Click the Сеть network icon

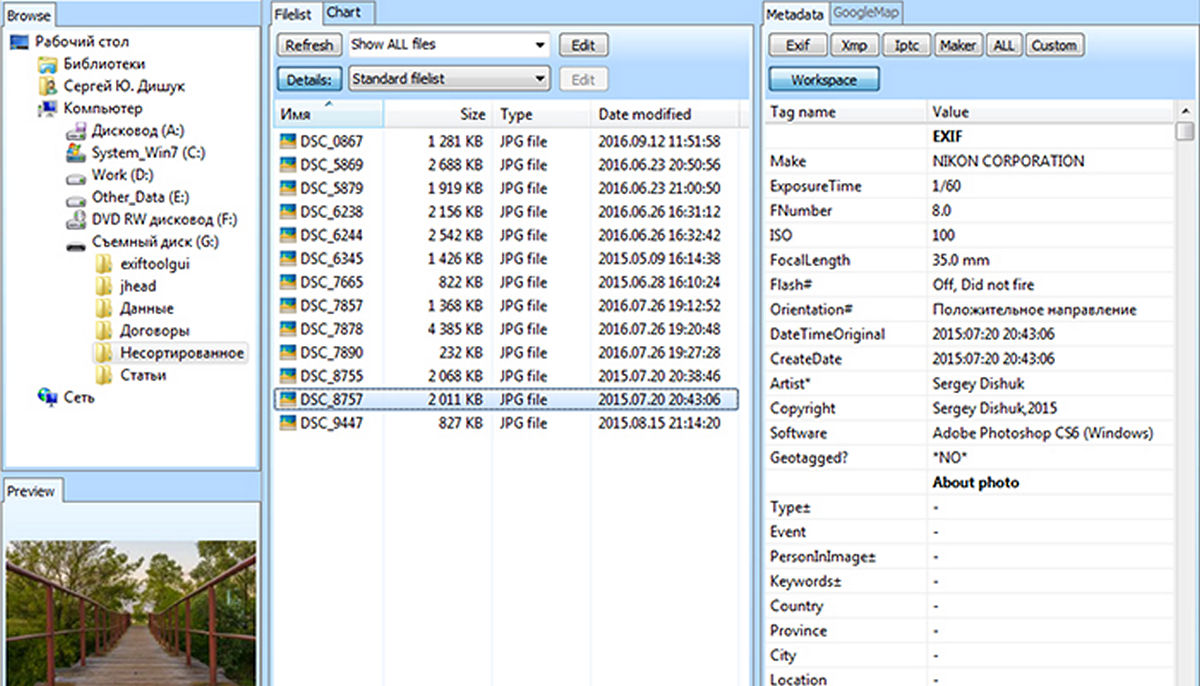pyautogui.click(x=47, y=397)
